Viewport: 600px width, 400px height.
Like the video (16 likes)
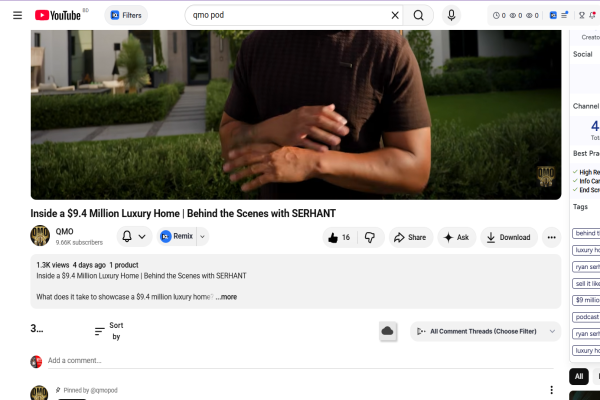340,237
